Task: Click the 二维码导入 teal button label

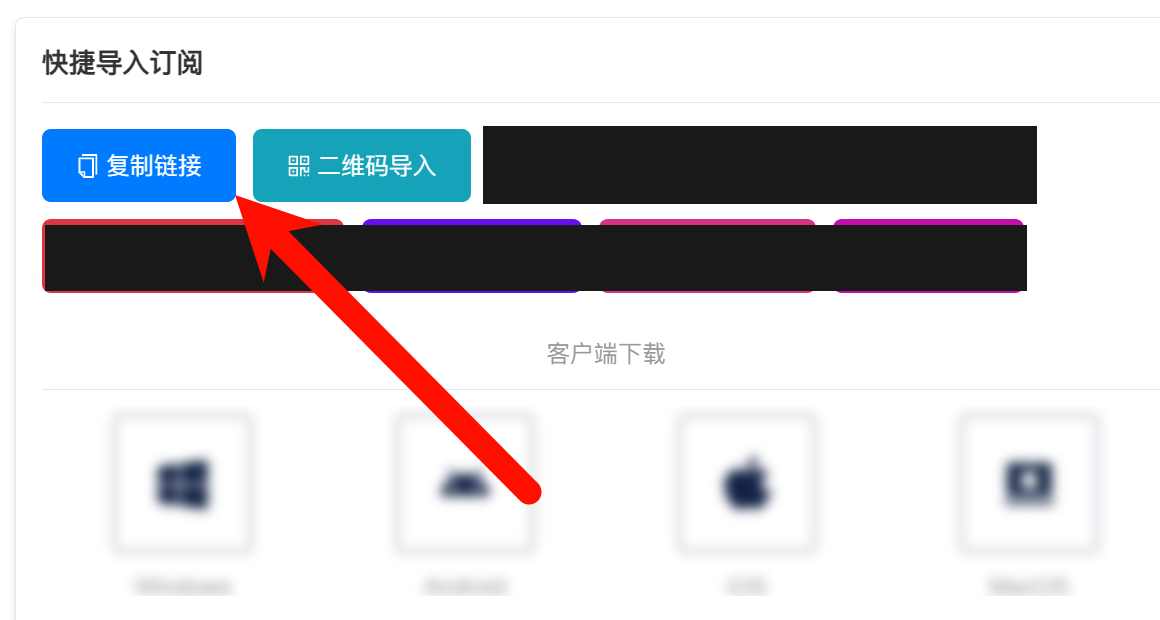Action: point(377,166)
